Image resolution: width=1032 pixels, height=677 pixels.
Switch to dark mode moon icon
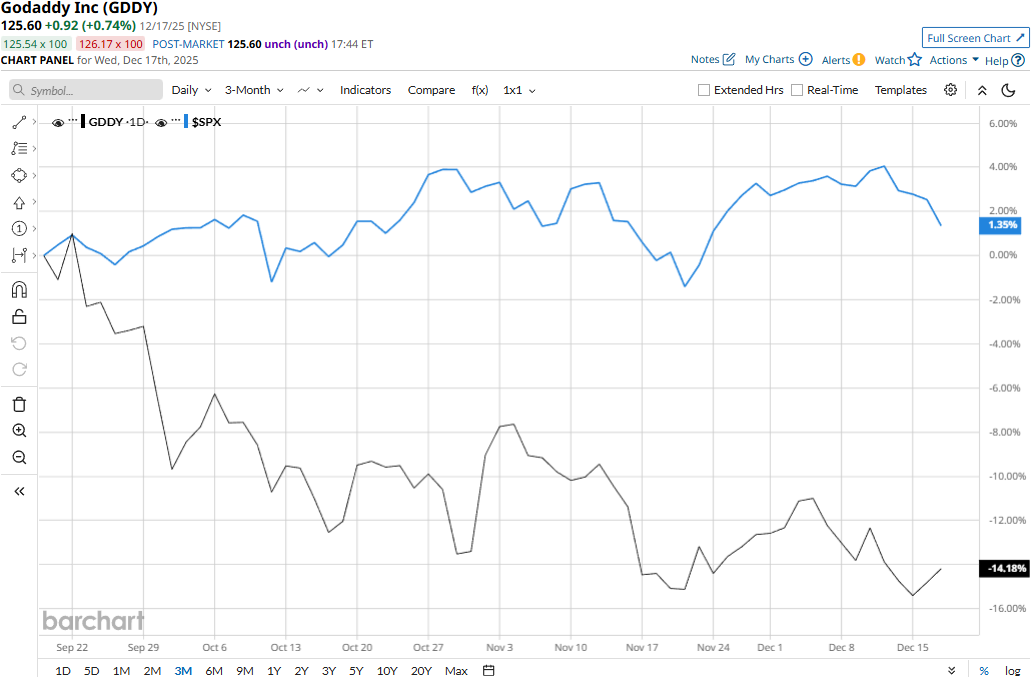pos(1008,90)
